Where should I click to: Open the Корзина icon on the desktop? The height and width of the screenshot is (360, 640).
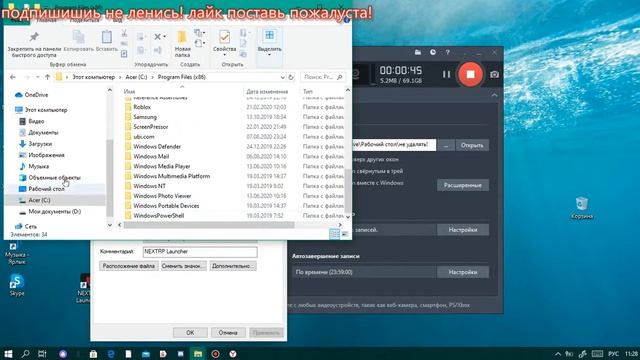pyautogui.click(x=582, y=208)
